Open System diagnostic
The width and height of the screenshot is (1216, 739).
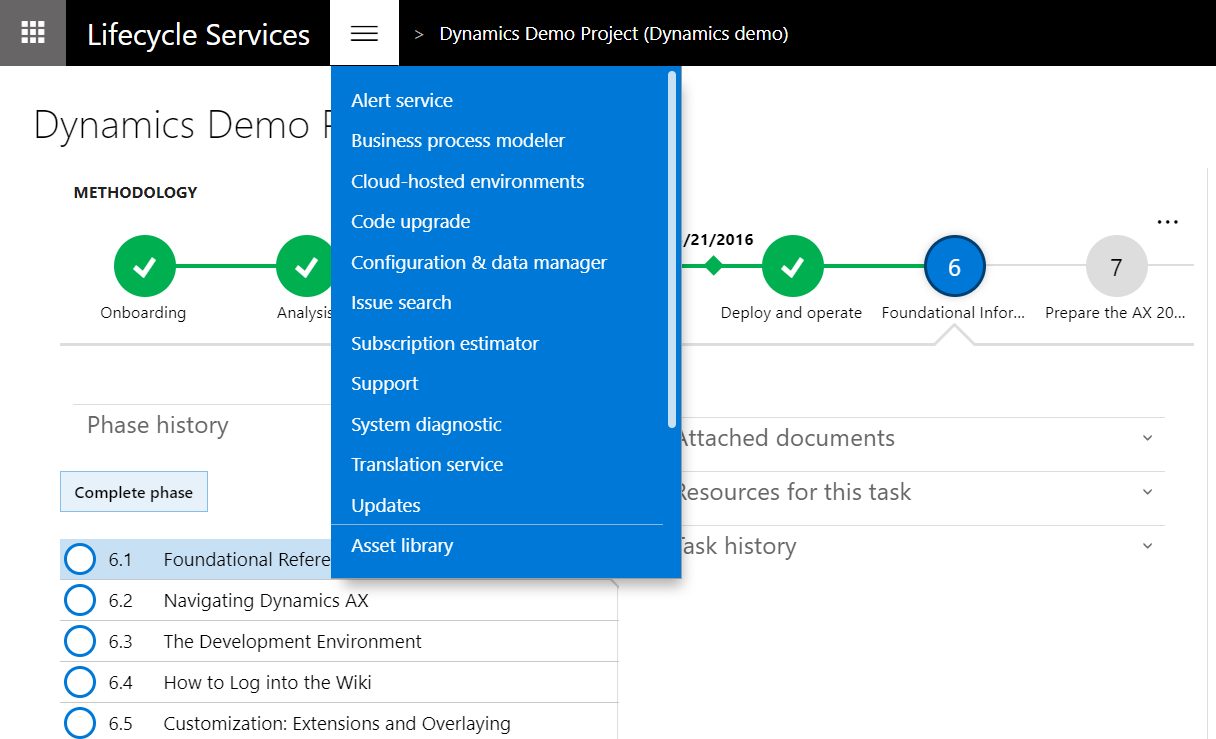(x=426, y=424)
